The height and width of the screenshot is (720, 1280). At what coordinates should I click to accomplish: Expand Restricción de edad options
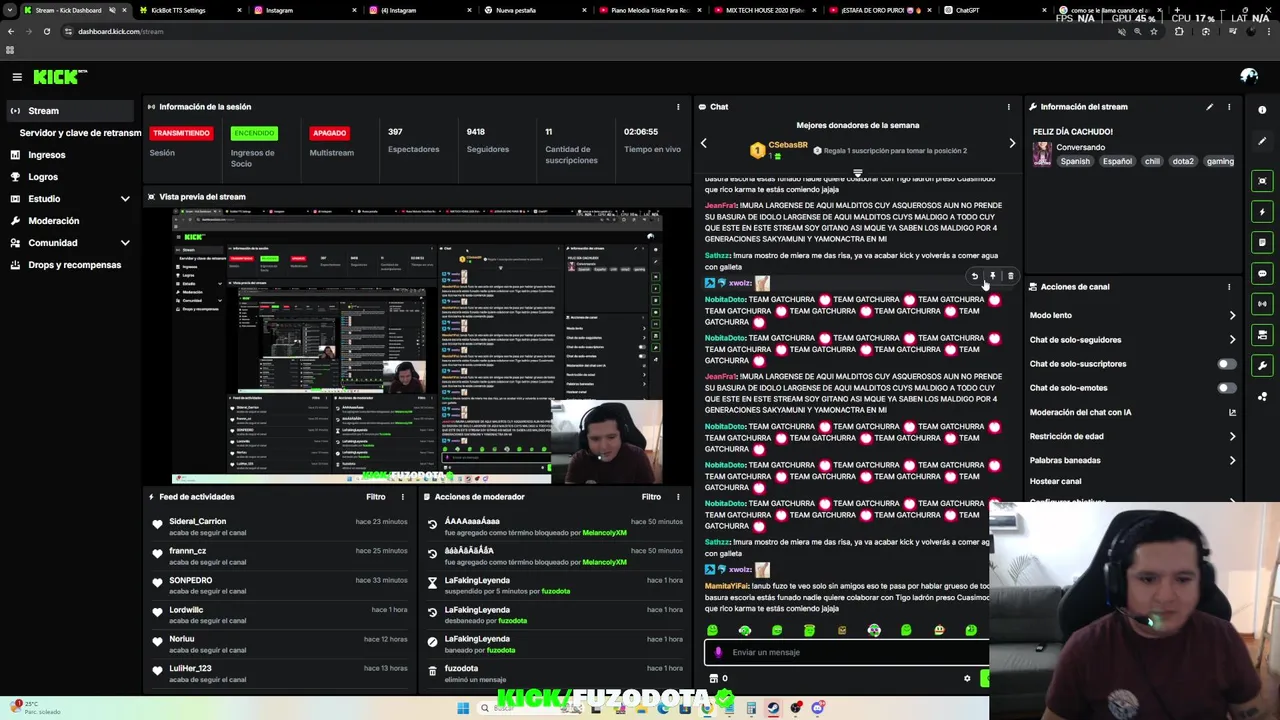[1232, 436]
